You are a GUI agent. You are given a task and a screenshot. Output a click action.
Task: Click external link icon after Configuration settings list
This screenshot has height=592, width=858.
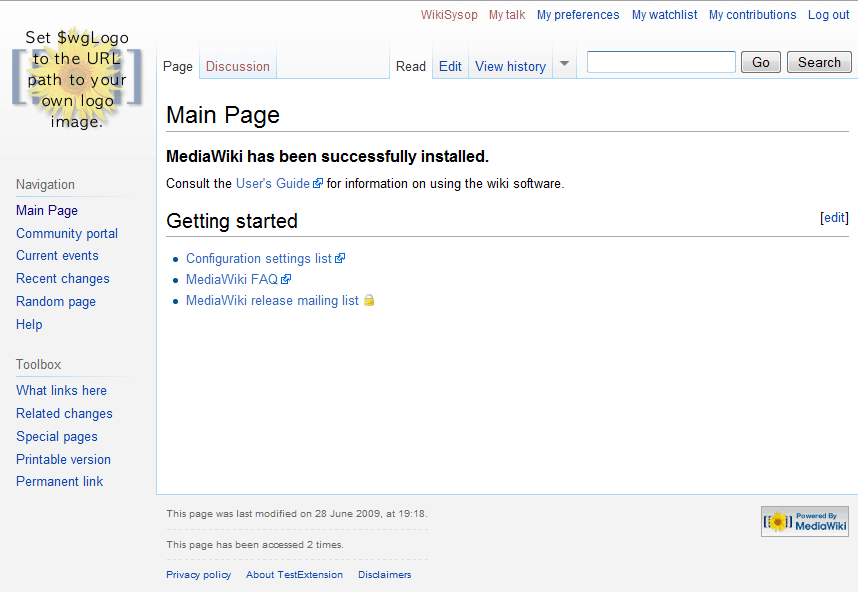pyautogui.click(x=340, y=258)
